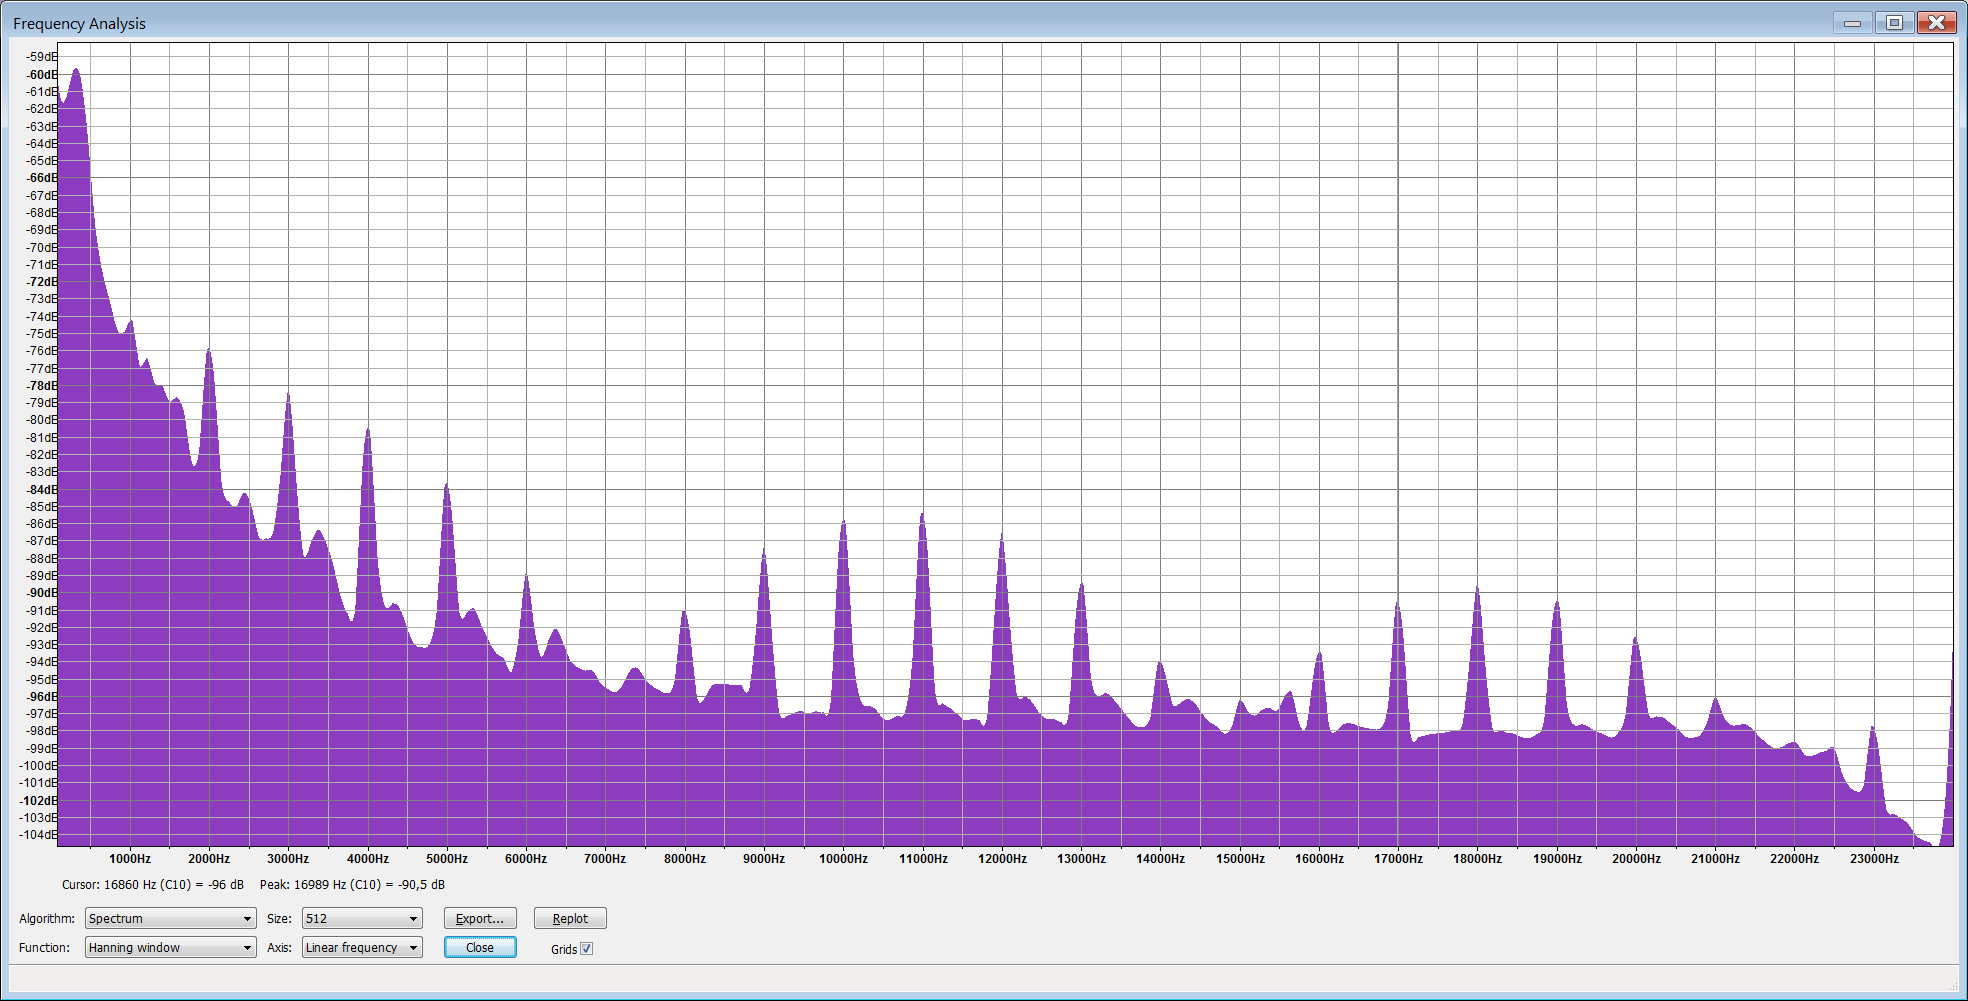The width and height of the screenshot is (1968, 1001).
Task: Maximize the Frequency Analysis window
Action: point(1894,22)
